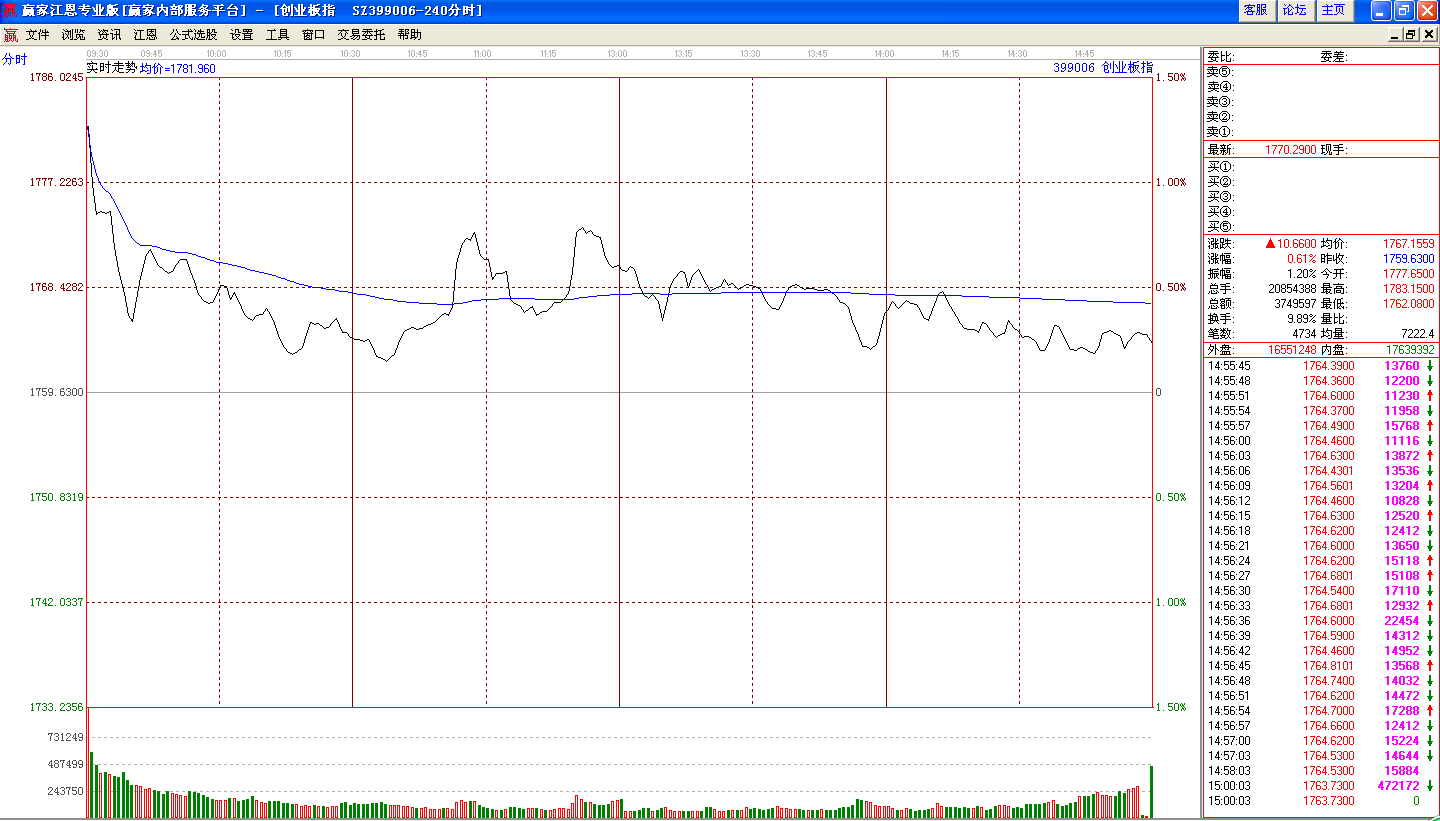Open the 帮助 menu
Screen dimensions: 1440x821
pyautogui.click(x=409, y=34)
